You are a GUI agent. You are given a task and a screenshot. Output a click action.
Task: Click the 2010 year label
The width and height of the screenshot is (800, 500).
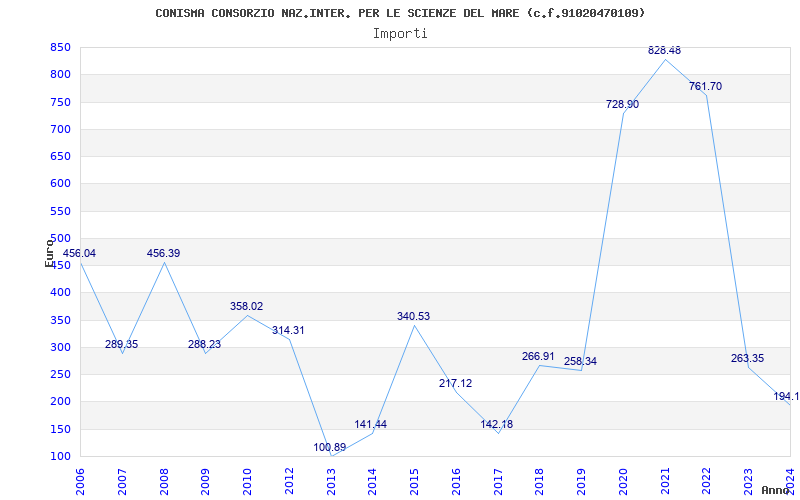click(247, 482)
